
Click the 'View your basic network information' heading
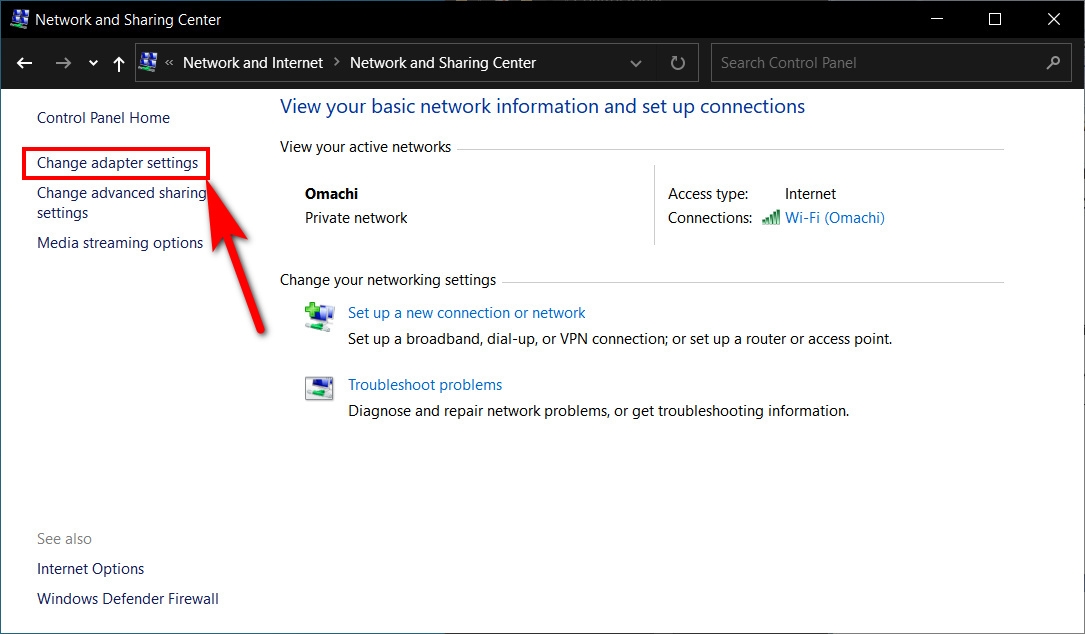[542, 107]
